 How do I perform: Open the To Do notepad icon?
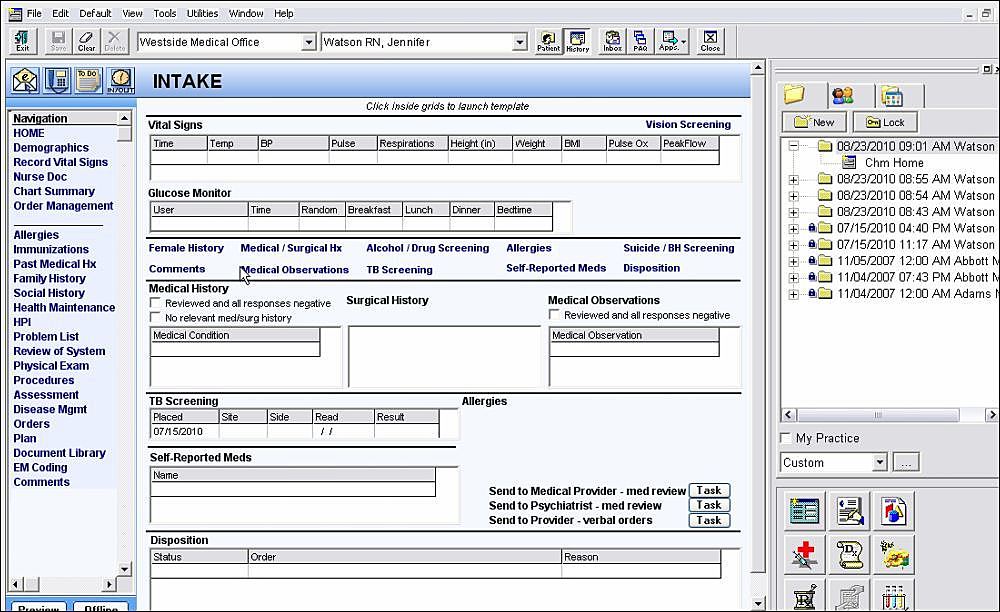[88, 80]
